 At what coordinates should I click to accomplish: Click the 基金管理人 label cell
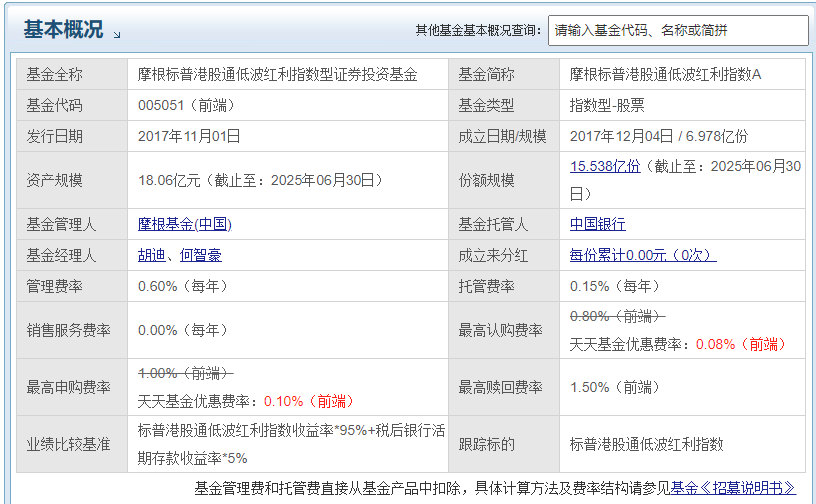(72, 224)
